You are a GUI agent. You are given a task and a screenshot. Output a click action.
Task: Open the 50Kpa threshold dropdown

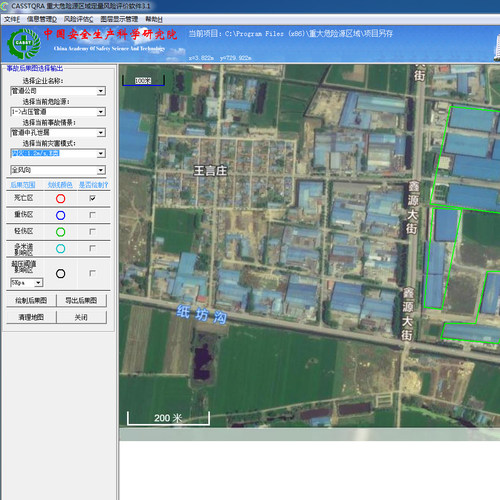tap(39, 283)
